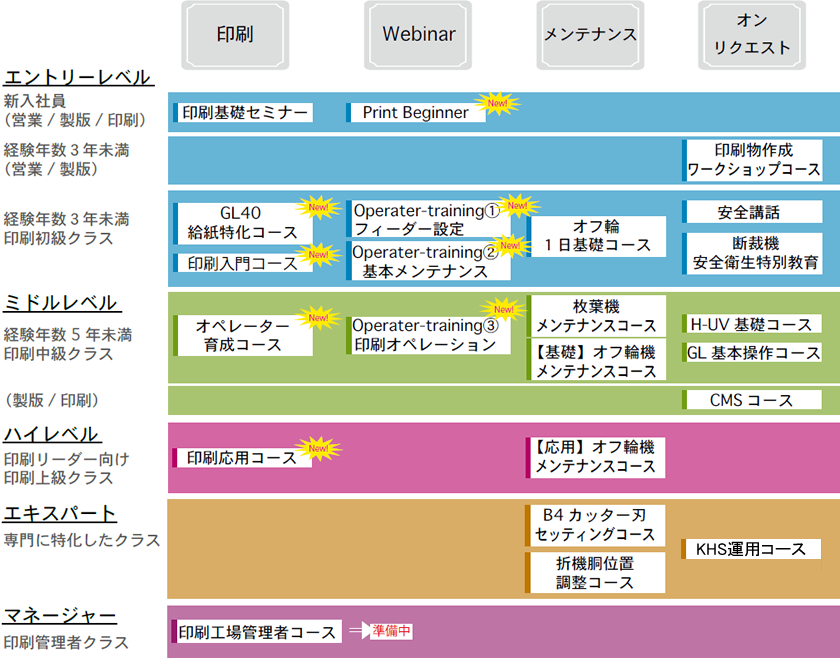Open Operater-training① フィーダー設定
Viewport: 840px width, 658px height.
[x=428, y=219]
